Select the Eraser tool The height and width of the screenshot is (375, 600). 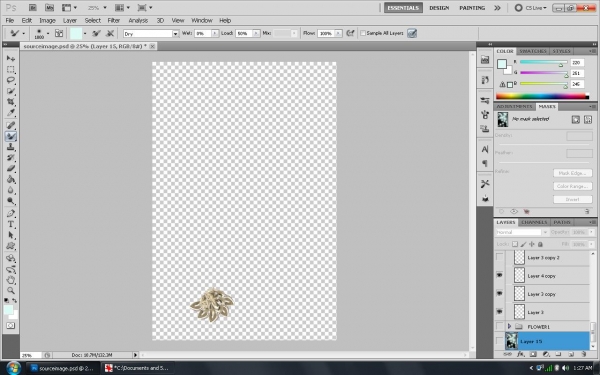tap(11, 168)
